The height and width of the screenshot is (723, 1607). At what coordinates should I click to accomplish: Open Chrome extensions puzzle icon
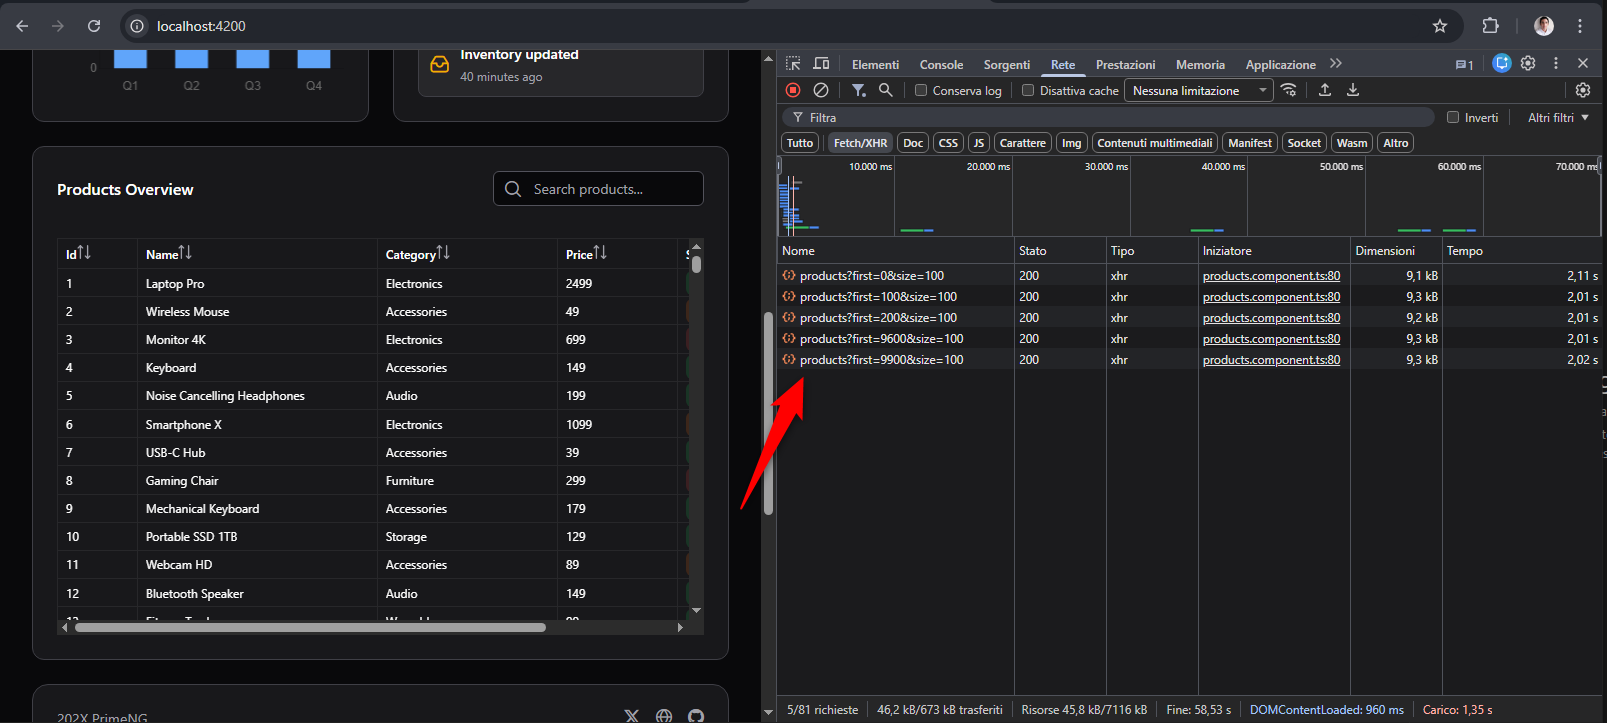pyautogui.click(x=1491, y=26)
